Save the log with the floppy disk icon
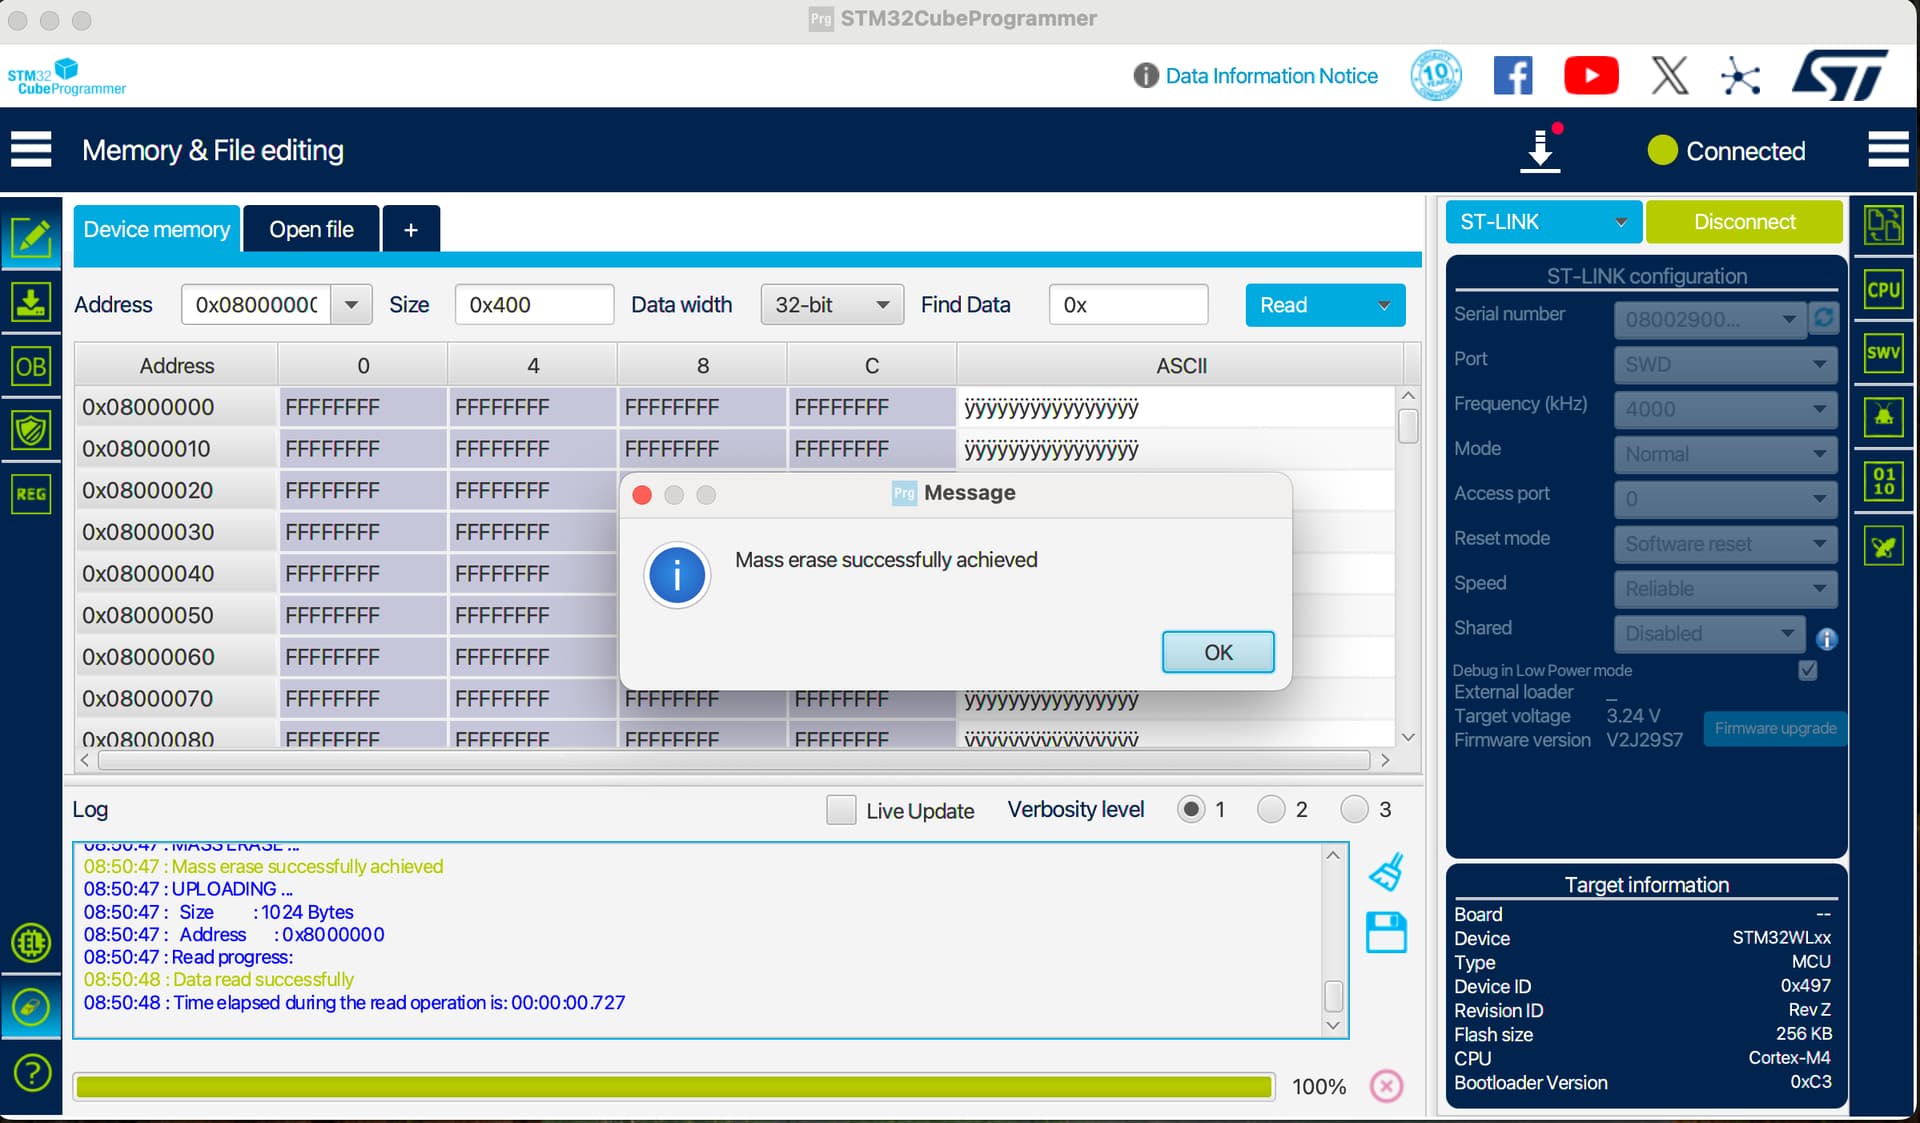This screenshot has width=1920, height=1123. (x=1386, y=932)
